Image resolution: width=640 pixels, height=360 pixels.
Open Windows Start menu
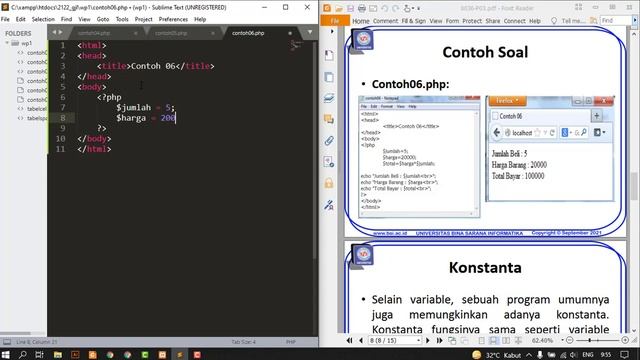6,354
